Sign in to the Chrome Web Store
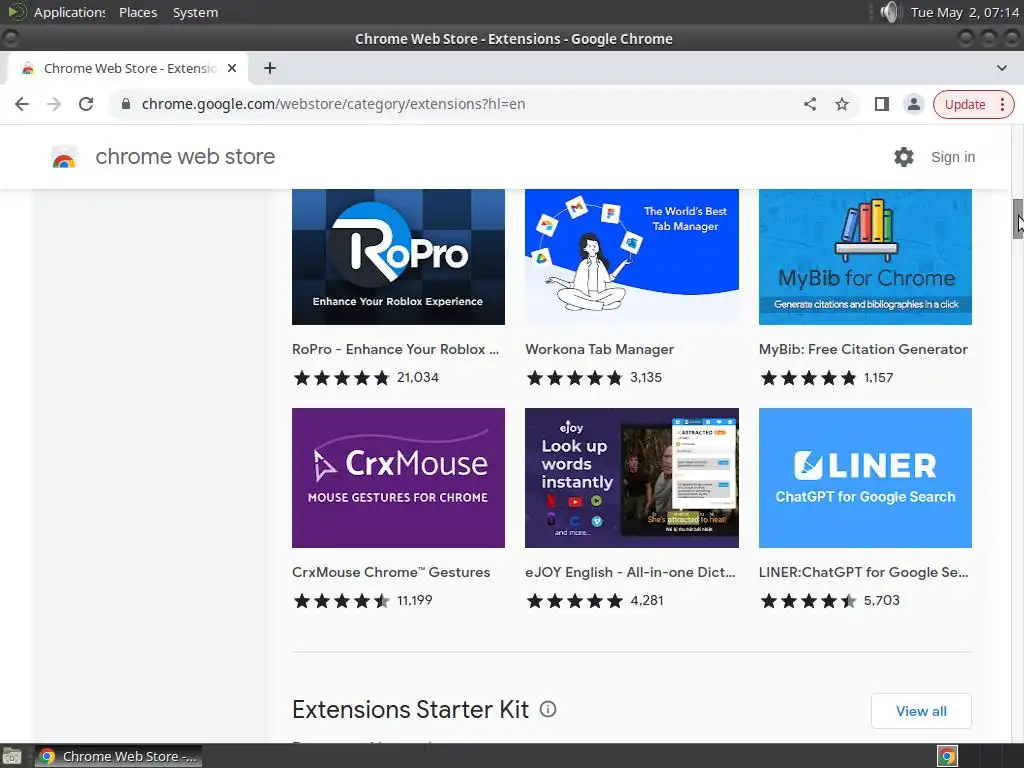Viewport: 1024px width, 768px height. click(x=953, y=157)
